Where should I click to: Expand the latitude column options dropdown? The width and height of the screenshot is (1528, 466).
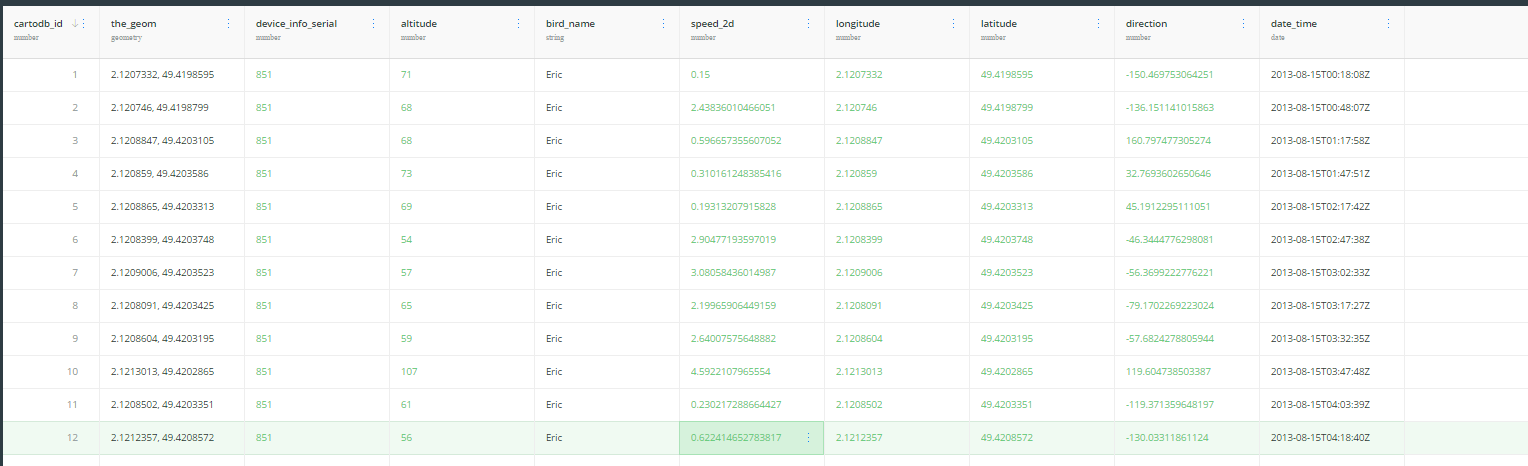pos(1098,24)
